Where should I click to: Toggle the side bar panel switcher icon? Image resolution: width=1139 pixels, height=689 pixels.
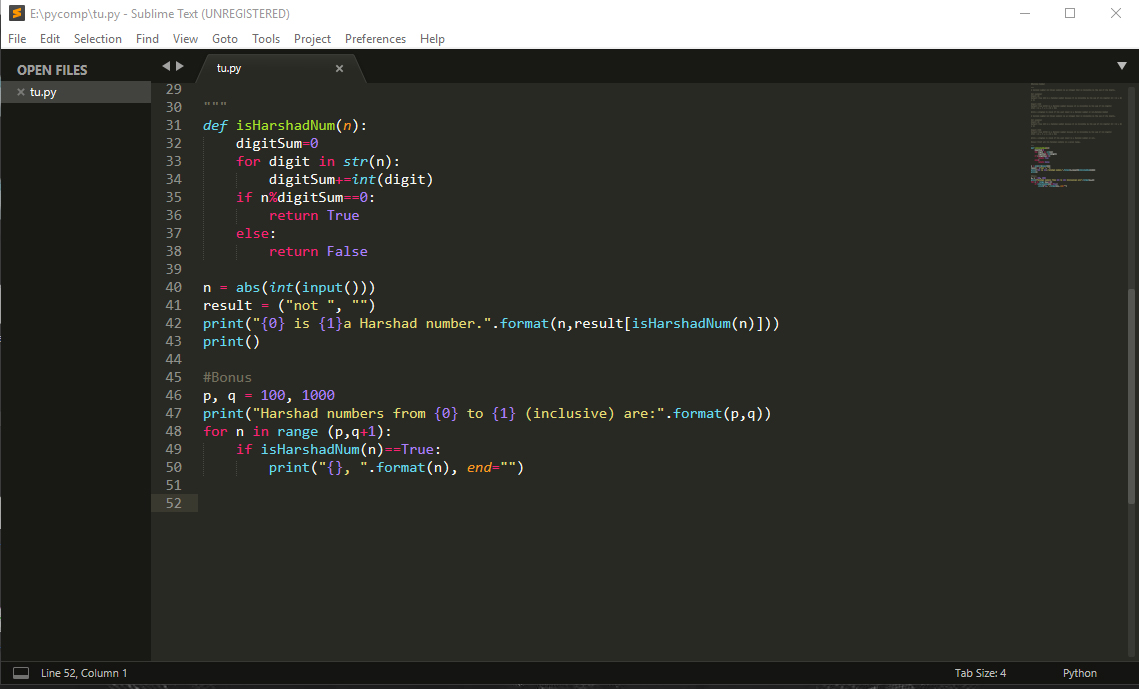point(21,673)
